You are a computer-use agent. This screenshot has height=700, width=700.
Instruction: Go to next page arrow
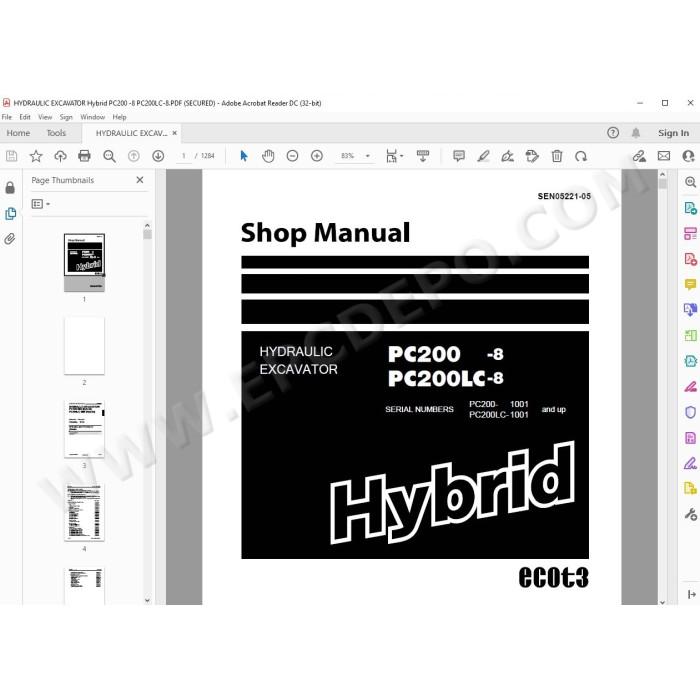pos(158,156)
